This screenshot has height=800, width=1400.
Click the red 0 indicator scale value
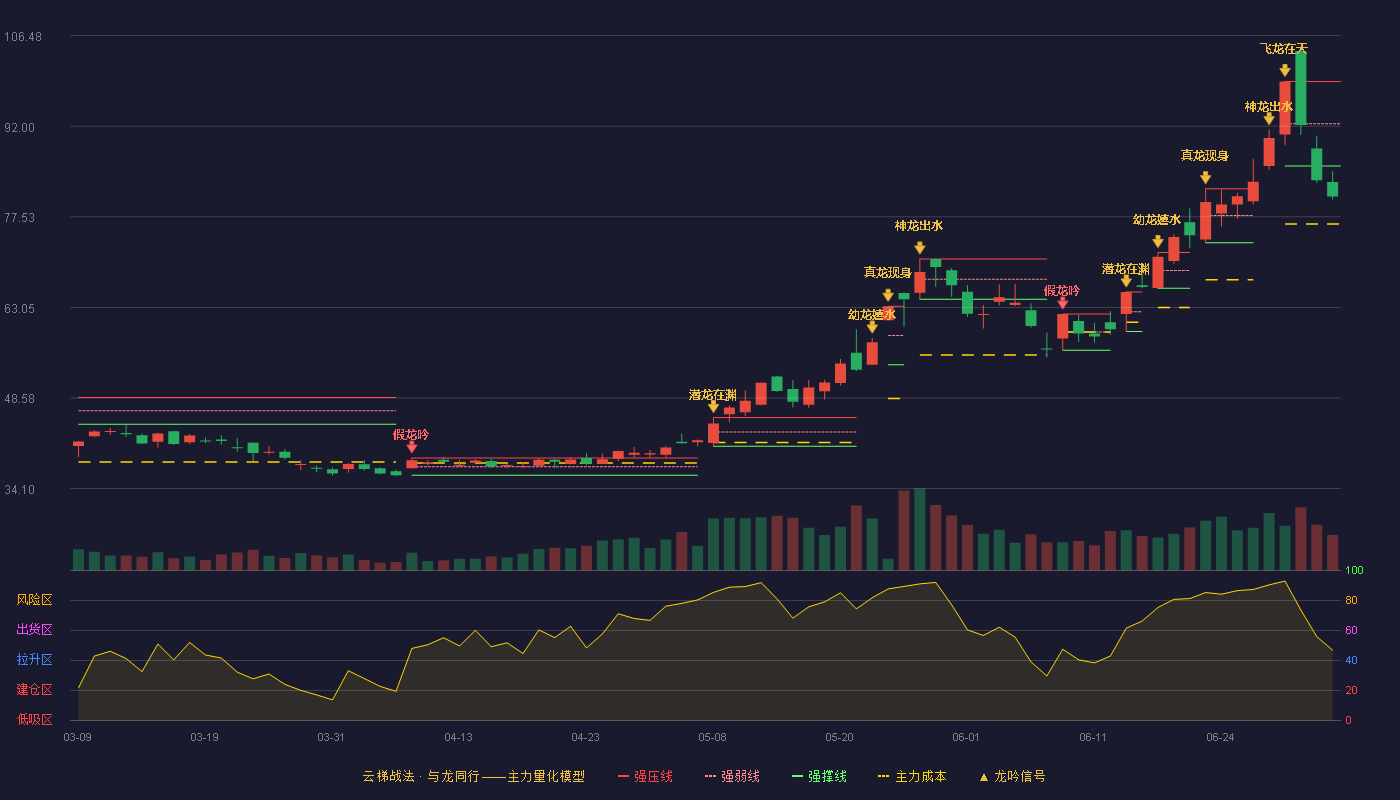coord(1348,720)
